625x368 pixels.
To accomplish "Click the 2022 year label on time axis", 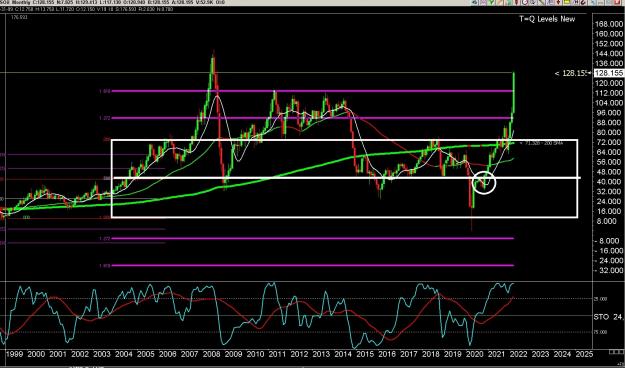I will click(x=518, y=354).
